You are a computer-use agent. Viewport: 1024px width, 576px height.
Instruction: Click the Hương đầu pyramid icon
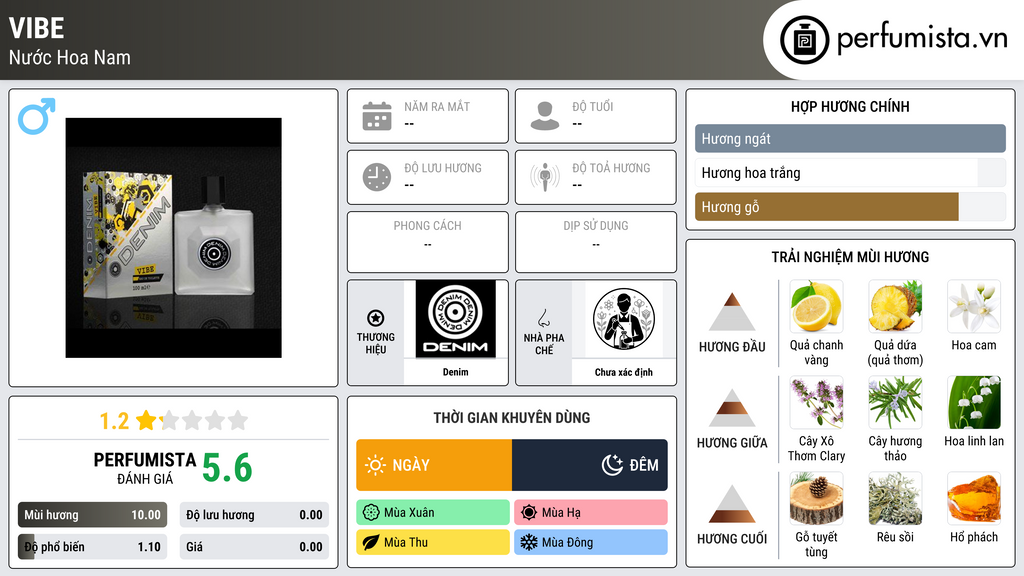[x=732, y=312]
